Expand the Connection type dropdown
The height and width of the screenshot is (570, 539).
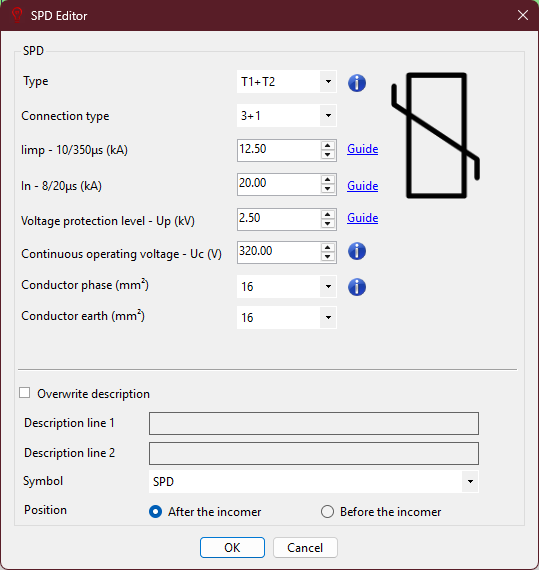tap(286, 116)
